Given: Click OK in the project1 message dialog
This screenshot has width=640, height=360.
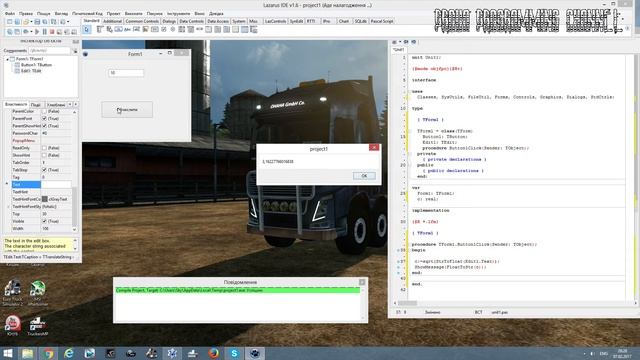Looking at the screenshot, I should 364,176.
